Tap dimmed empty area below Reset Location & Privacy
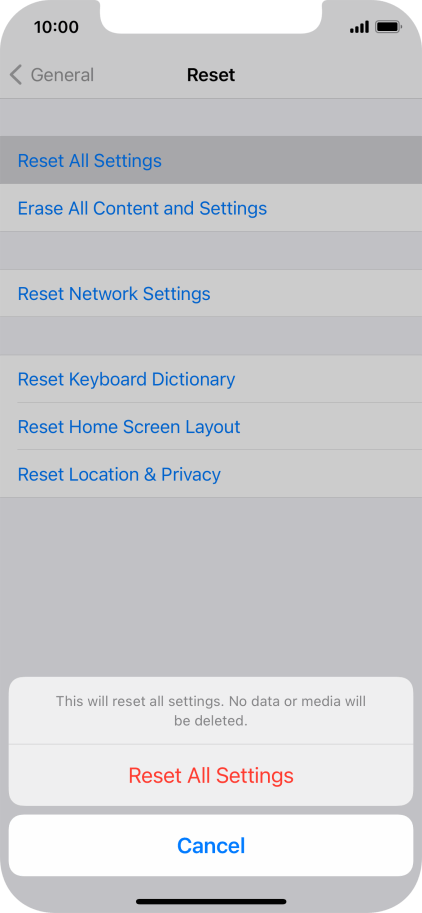This screenshot has width=422, height=913. click(211, 585)
